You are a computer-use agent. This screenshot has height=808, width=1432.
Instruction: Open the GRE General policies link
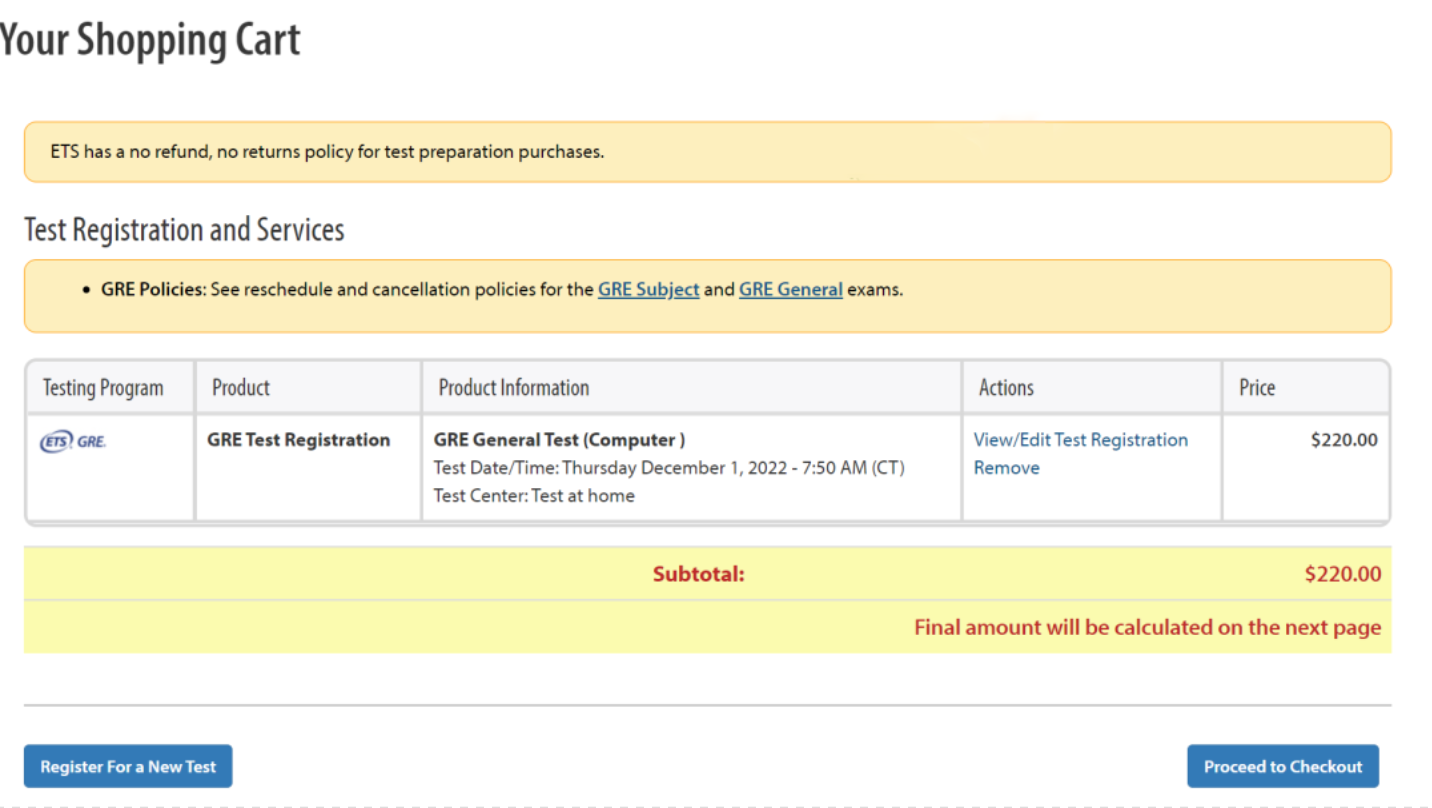tap(791, 290)
